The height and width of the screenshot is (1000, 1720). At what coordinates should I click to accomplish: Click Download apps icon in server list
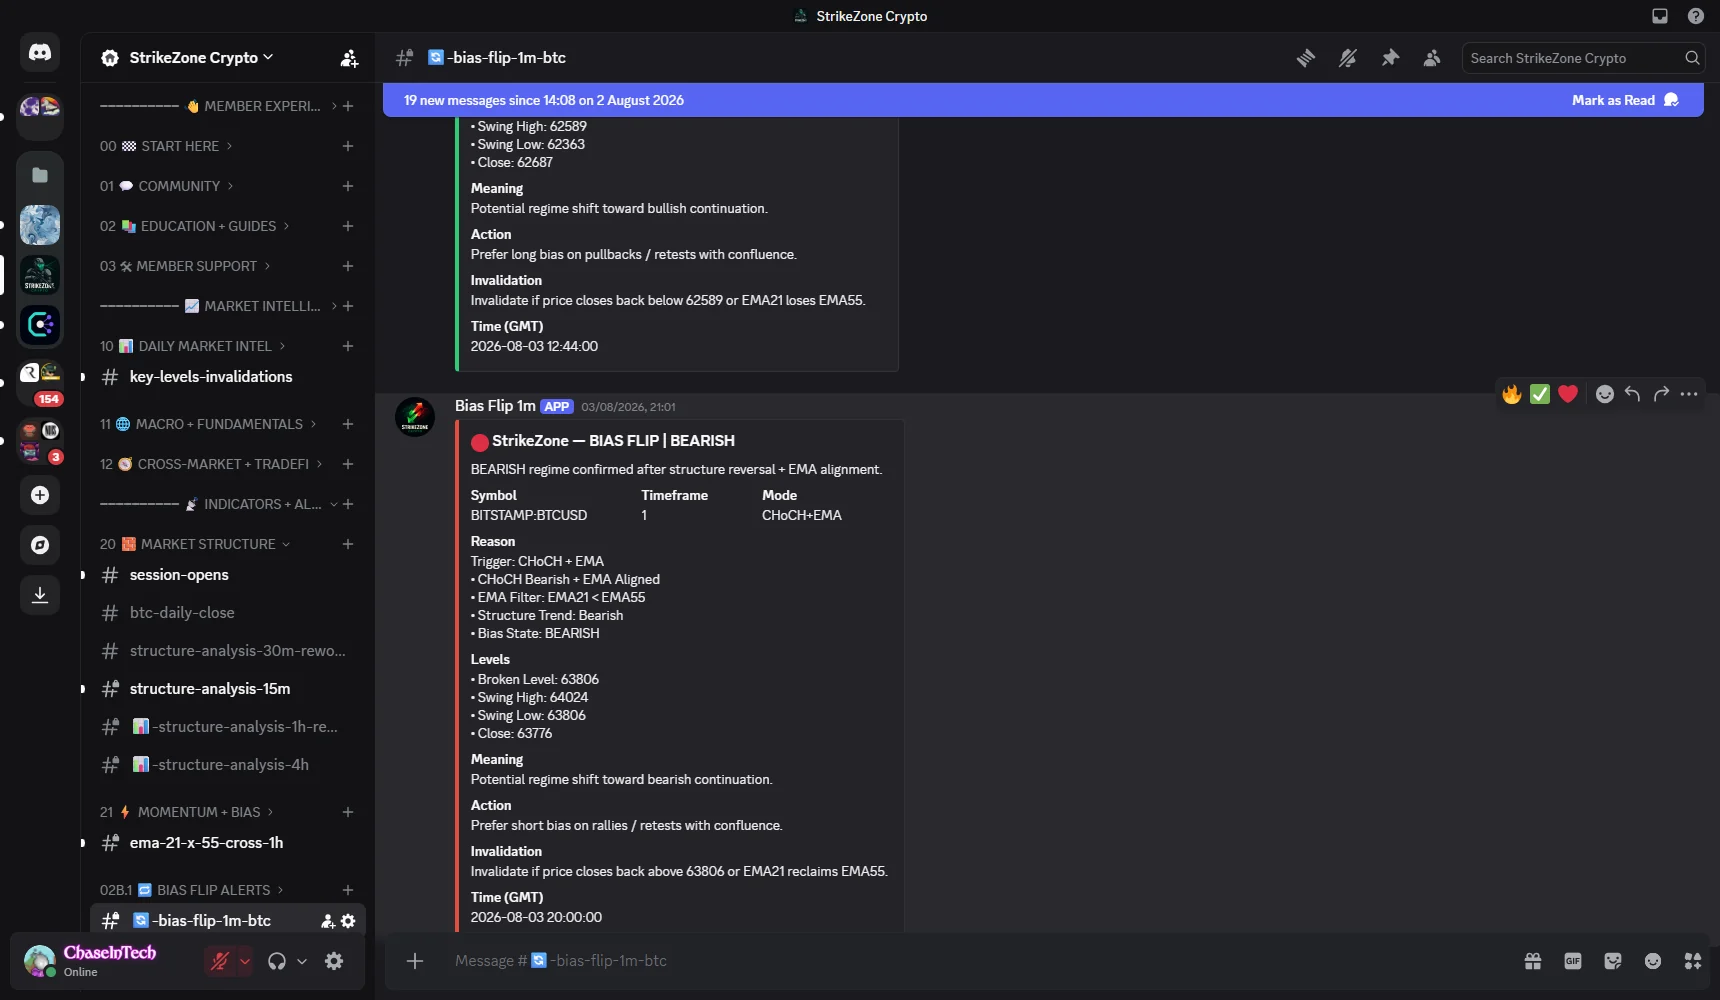click(x=40, y=595)
